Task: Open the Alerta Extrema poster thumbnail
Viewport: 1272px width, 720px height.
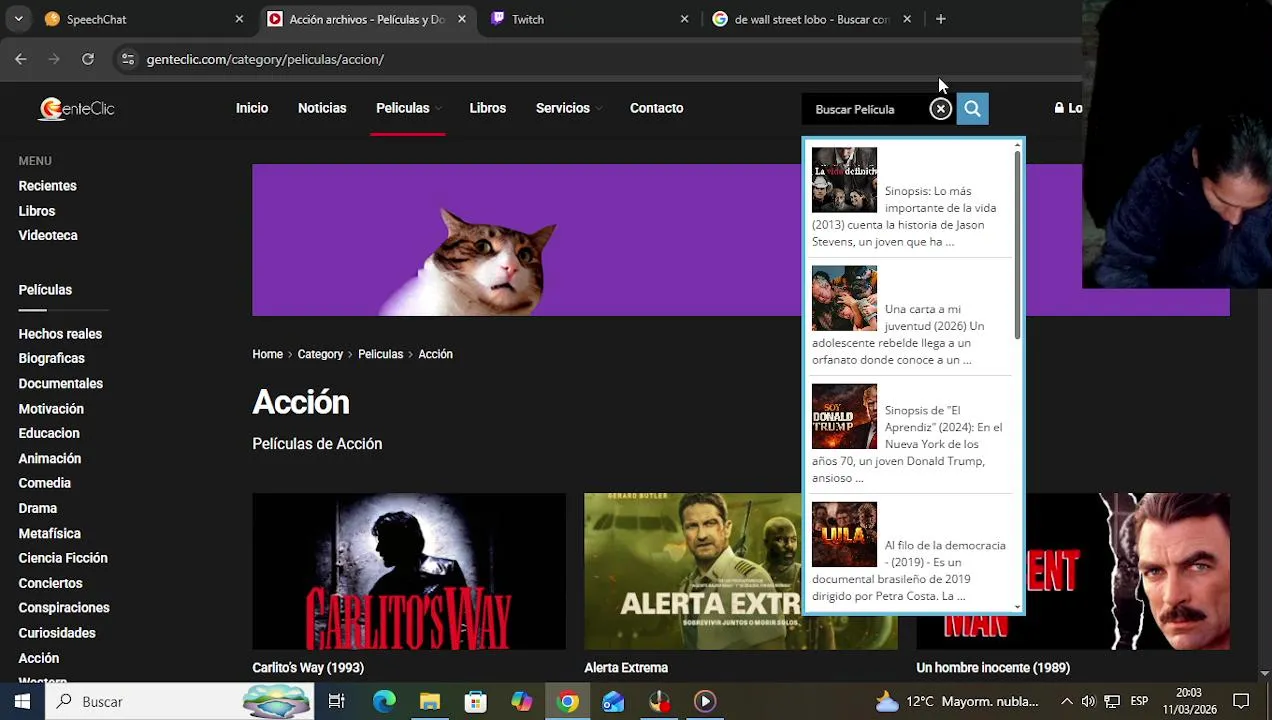Action: click(x=692, y=571)
